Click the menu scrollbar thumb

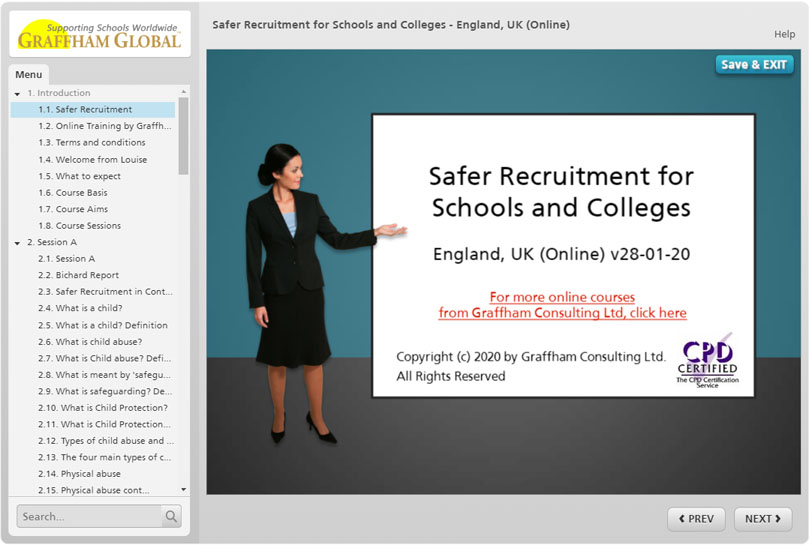click(183, 136)
